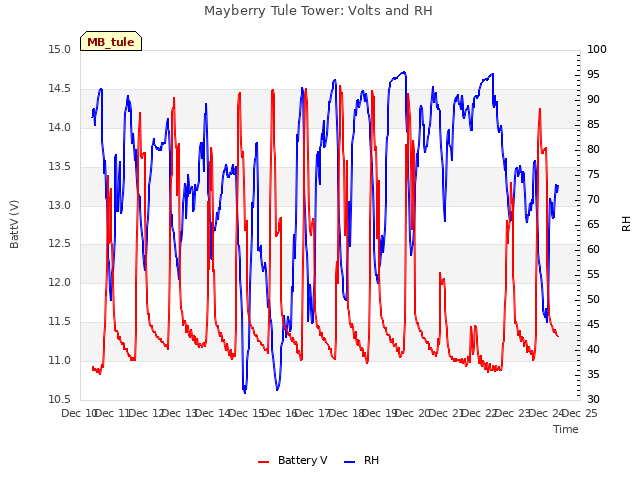
Task: Click the RH legend entry text
Action: coord(371,460)
